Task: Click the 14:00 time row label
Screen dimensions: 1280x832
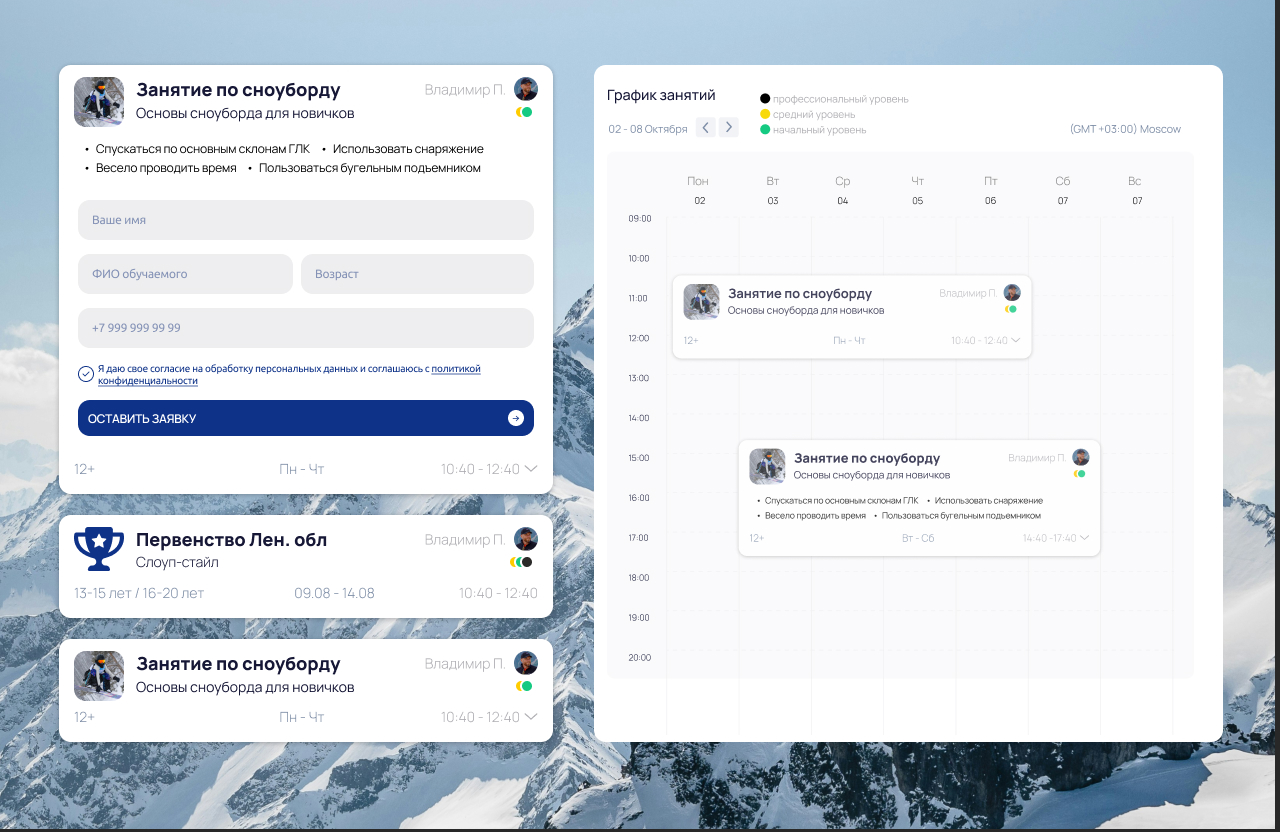Action: [x=640, y=418]
